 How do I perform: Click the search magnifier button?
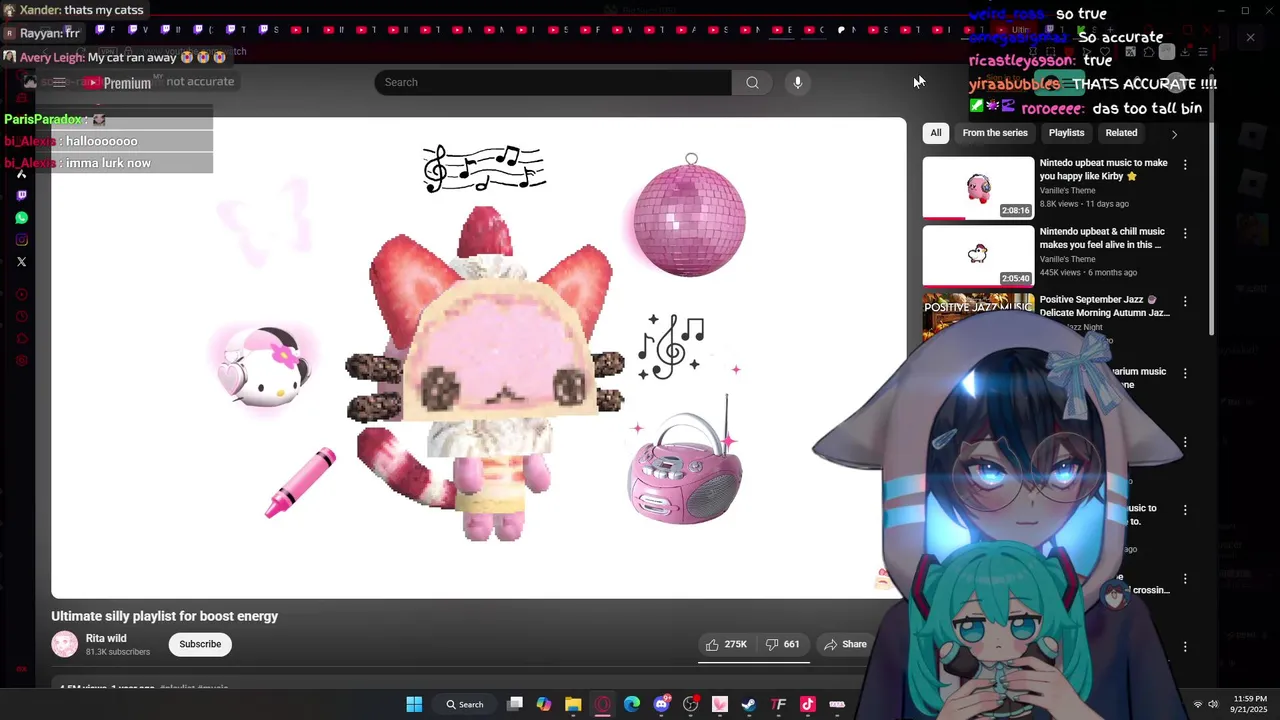[752, 82]
